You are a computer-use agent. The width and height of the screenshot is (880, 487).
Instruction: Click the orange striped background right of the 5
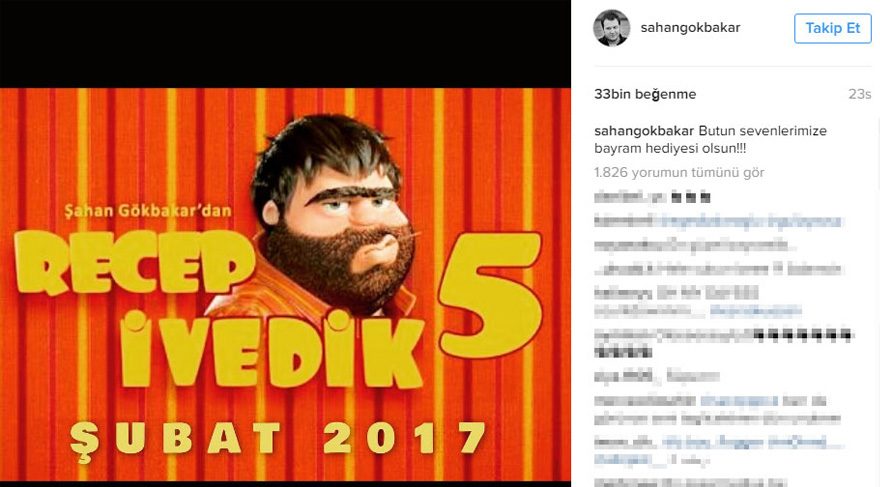click(x=557, y=281)
